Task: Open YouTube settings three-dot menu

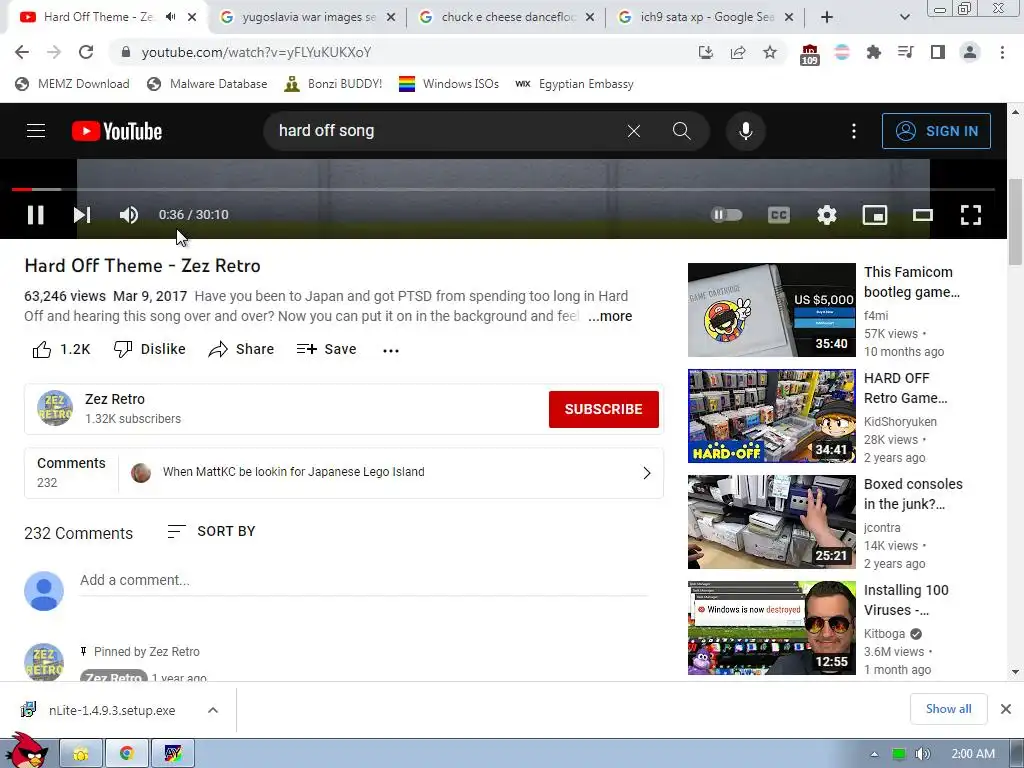Action: tap(854, 131)
